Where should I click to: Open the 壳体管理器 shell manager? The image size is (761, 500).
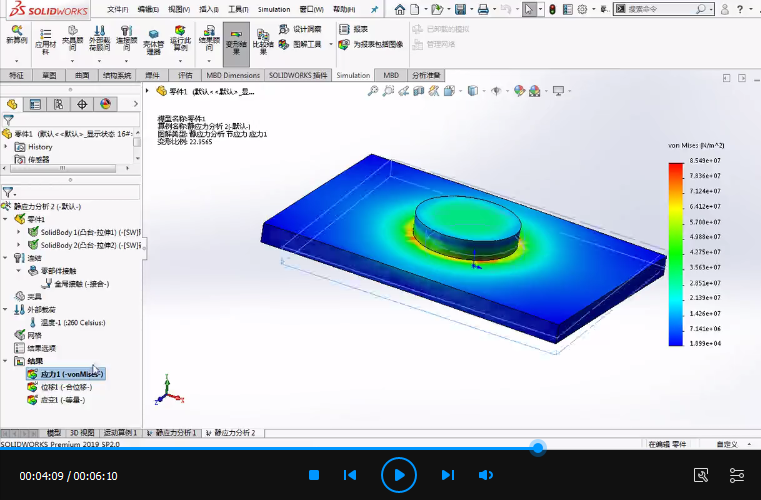153,41
